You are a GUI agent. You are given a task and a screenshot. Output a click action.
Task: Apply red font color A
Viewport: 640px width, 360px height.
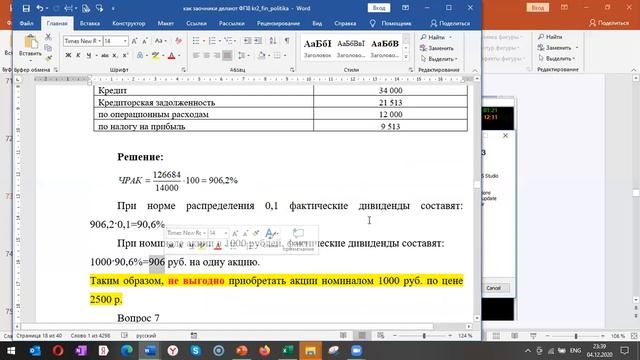[172, 55]
